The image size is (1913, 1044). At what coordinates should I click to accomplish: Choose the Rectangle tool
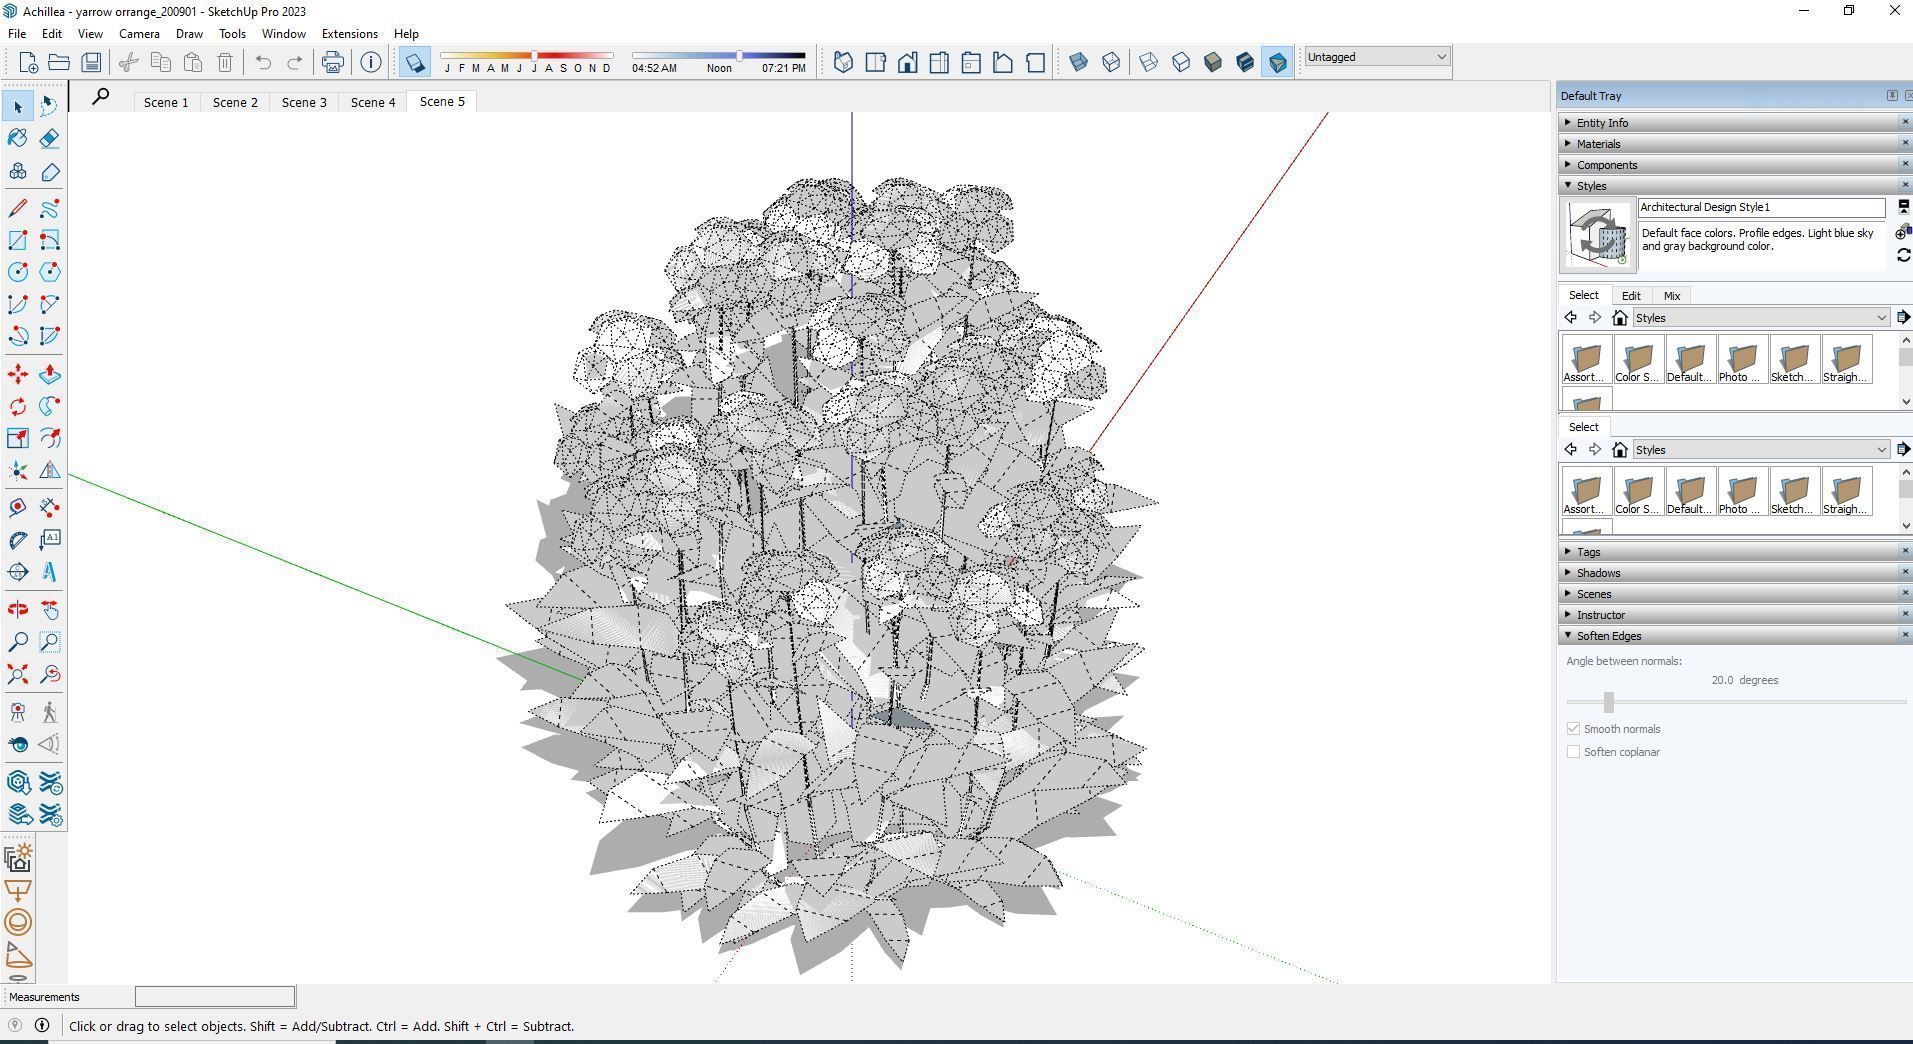click(x=18, y=240)
